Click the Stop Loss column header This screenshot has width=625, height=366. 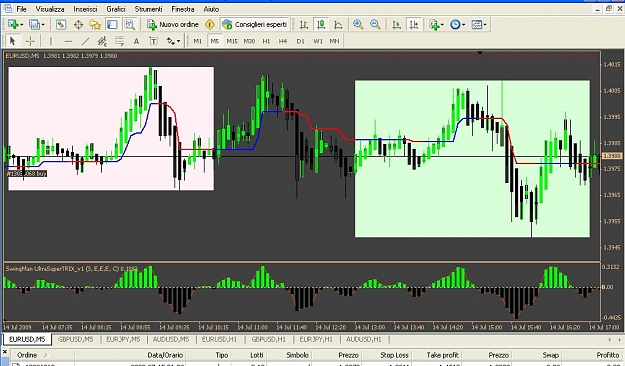click(x=387, y=355)
